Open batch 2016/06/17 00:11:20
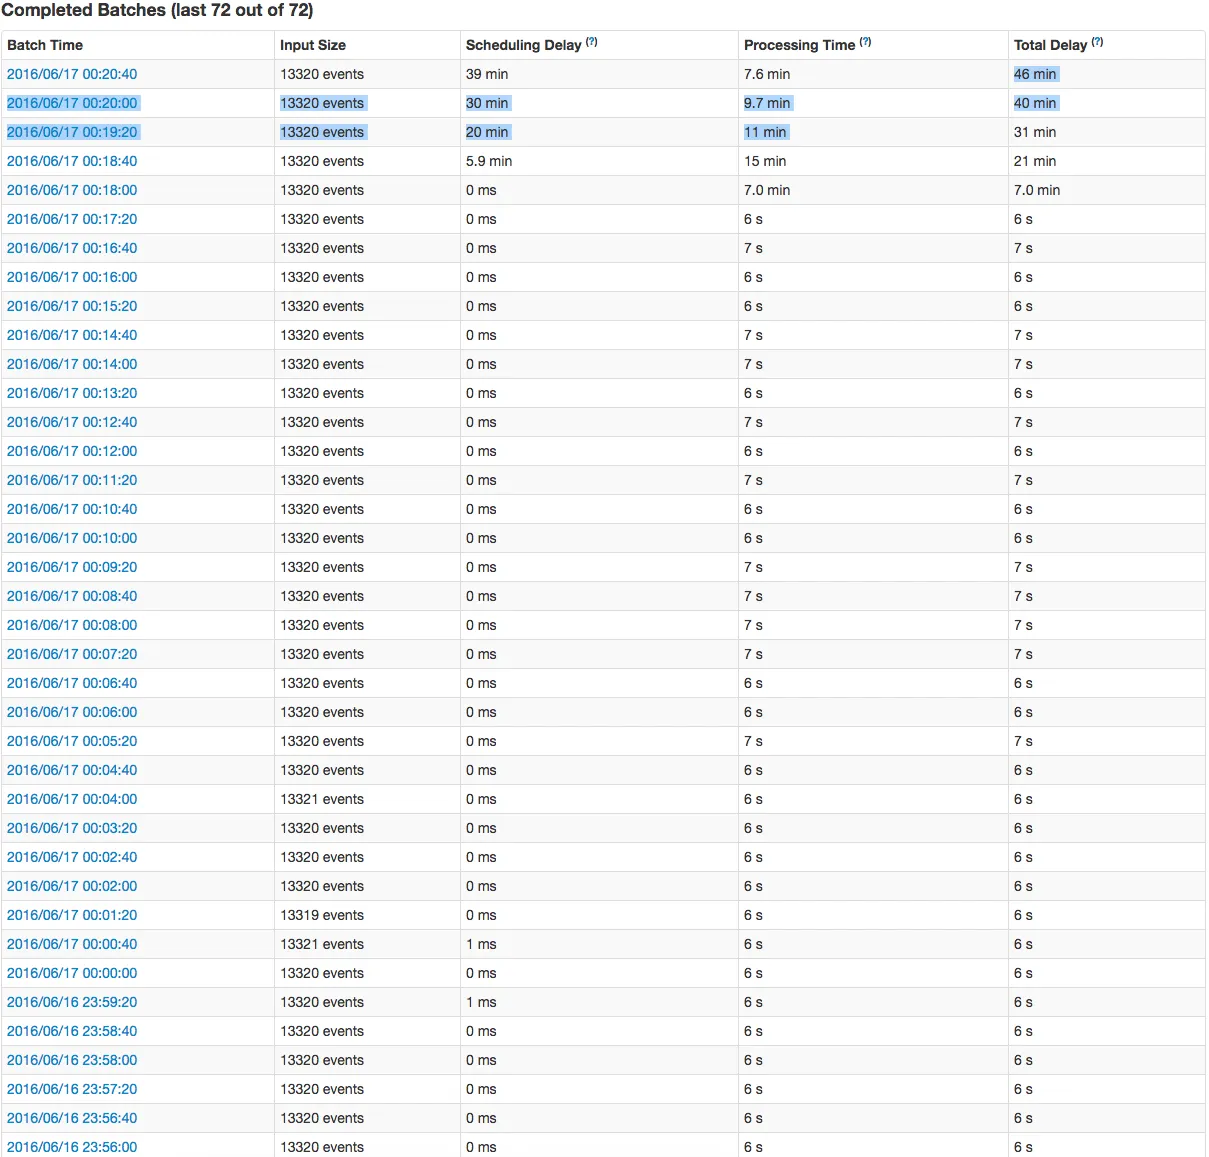 (x=72, y=480)
